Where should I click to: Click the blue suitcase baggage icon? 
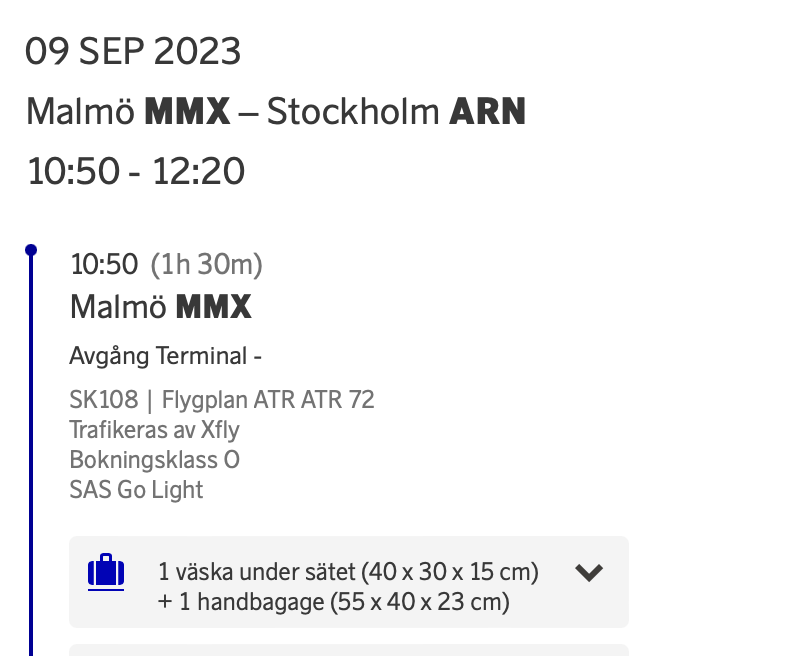106,573
